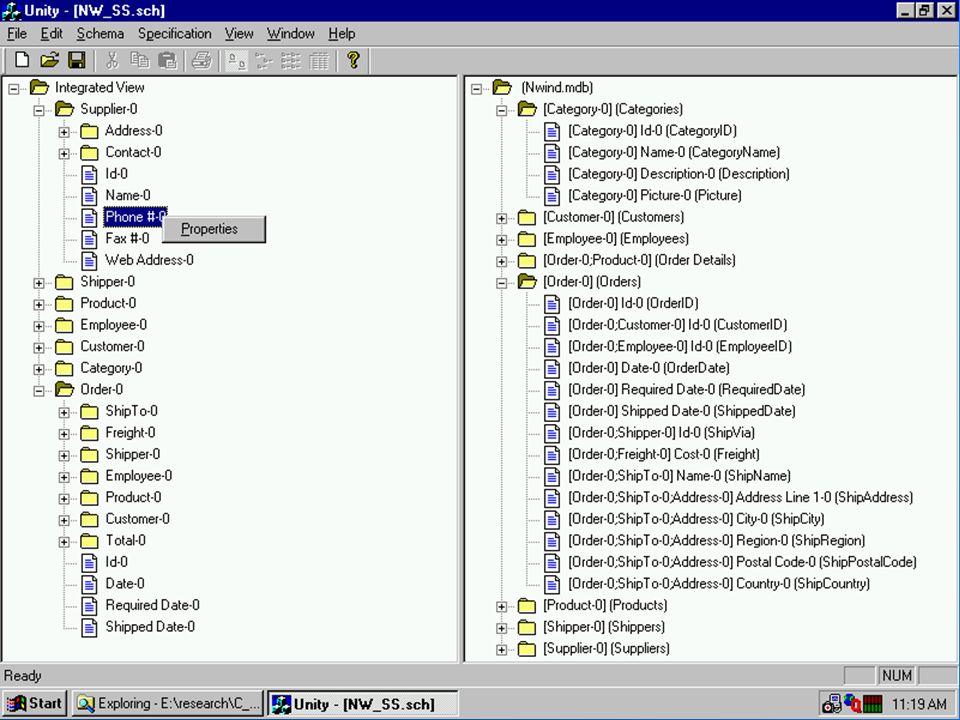Viewport: 960px width, 720px height.
Task: Select the (EmployeeID) field row
Action: tap(680, 347)
